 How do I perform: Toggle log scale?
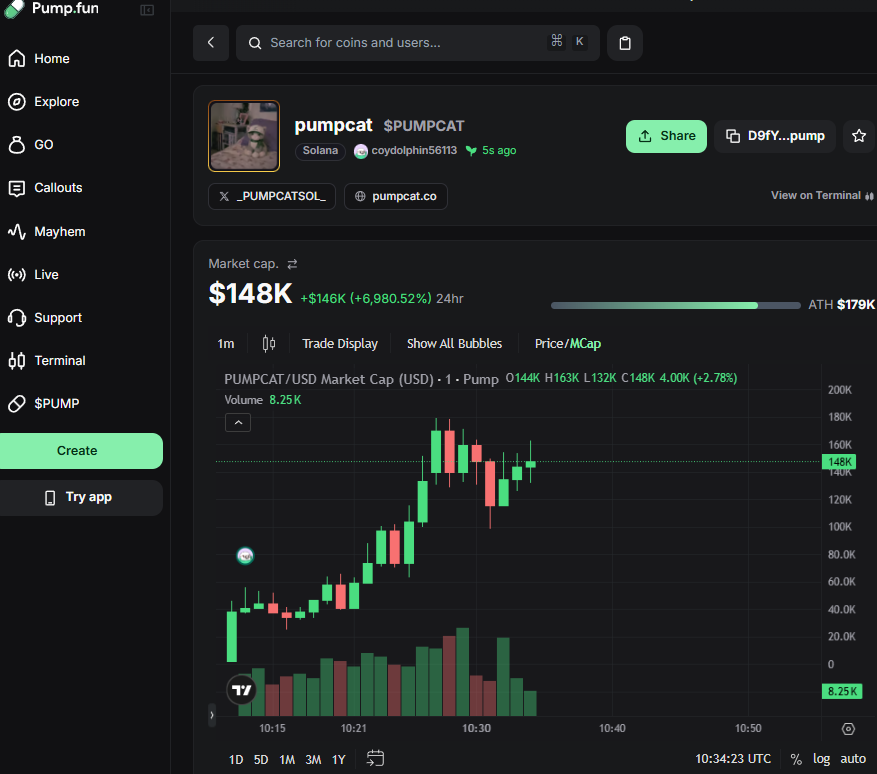pyautogui.click(x=821, y=759)
